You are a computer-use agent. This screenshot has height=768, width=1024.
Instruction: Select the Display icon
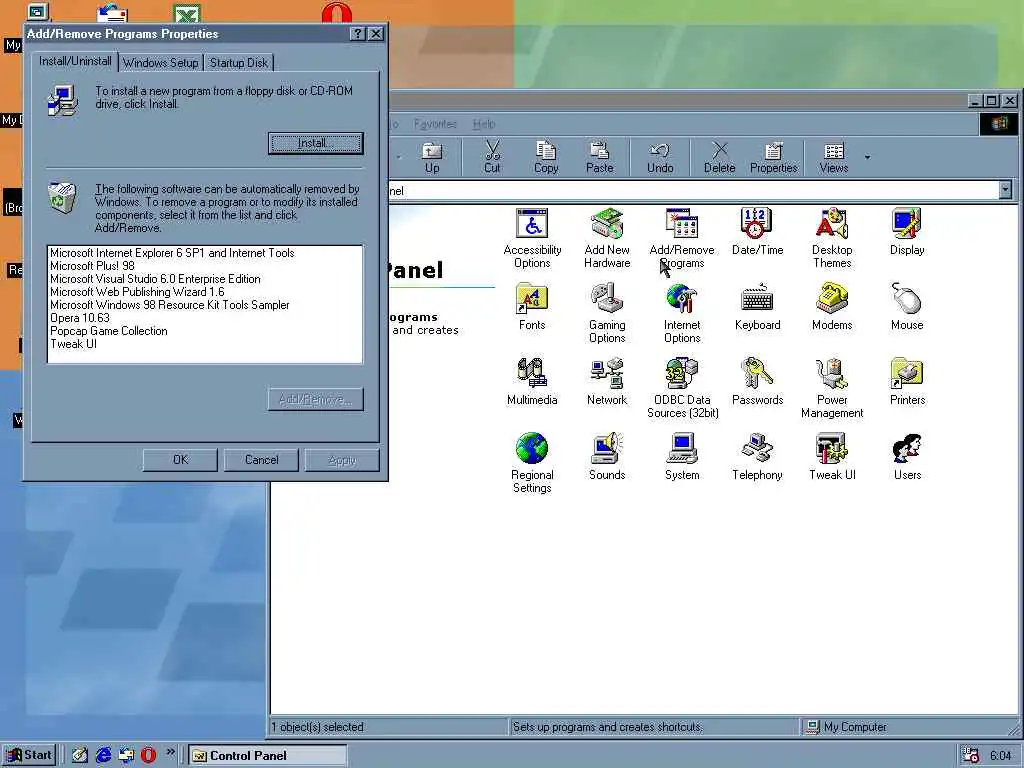click(907, 232)
